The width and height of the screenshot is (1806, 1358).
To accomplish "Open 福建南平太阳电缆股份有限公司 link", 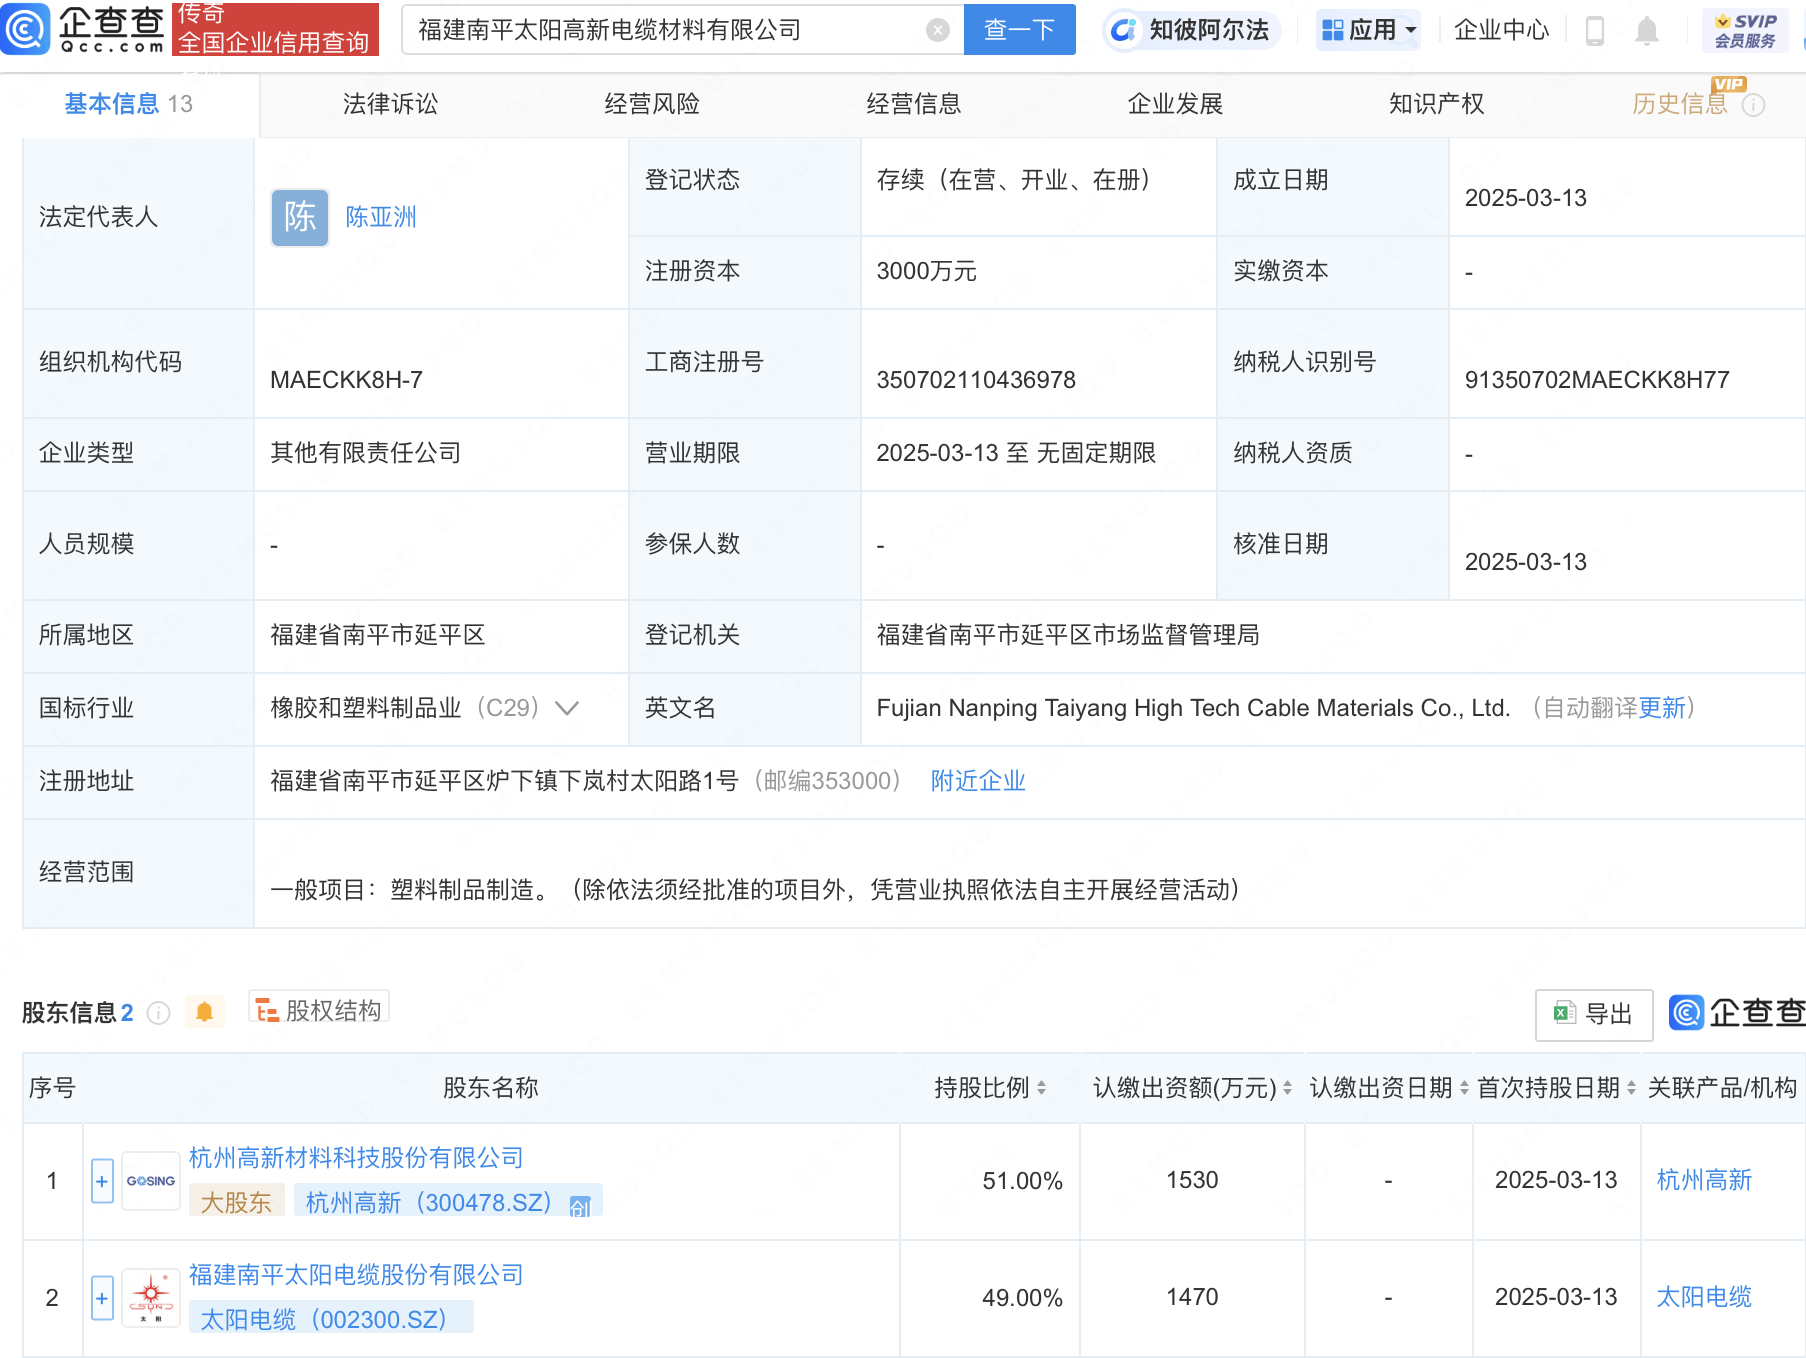I will (x=356, y=1275).
